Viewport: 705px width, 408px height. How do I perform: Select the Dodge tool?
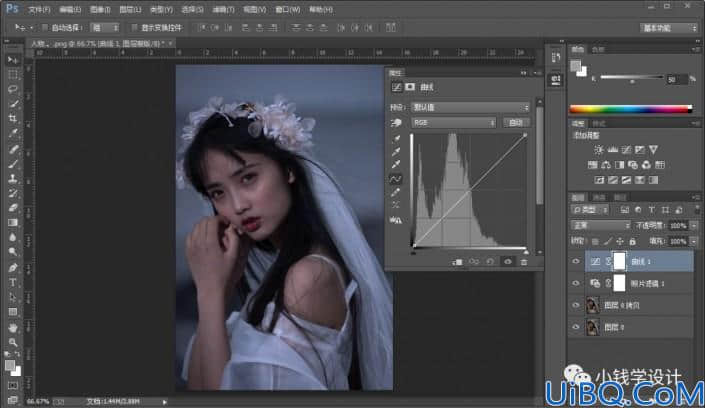[x=13, y=252]
